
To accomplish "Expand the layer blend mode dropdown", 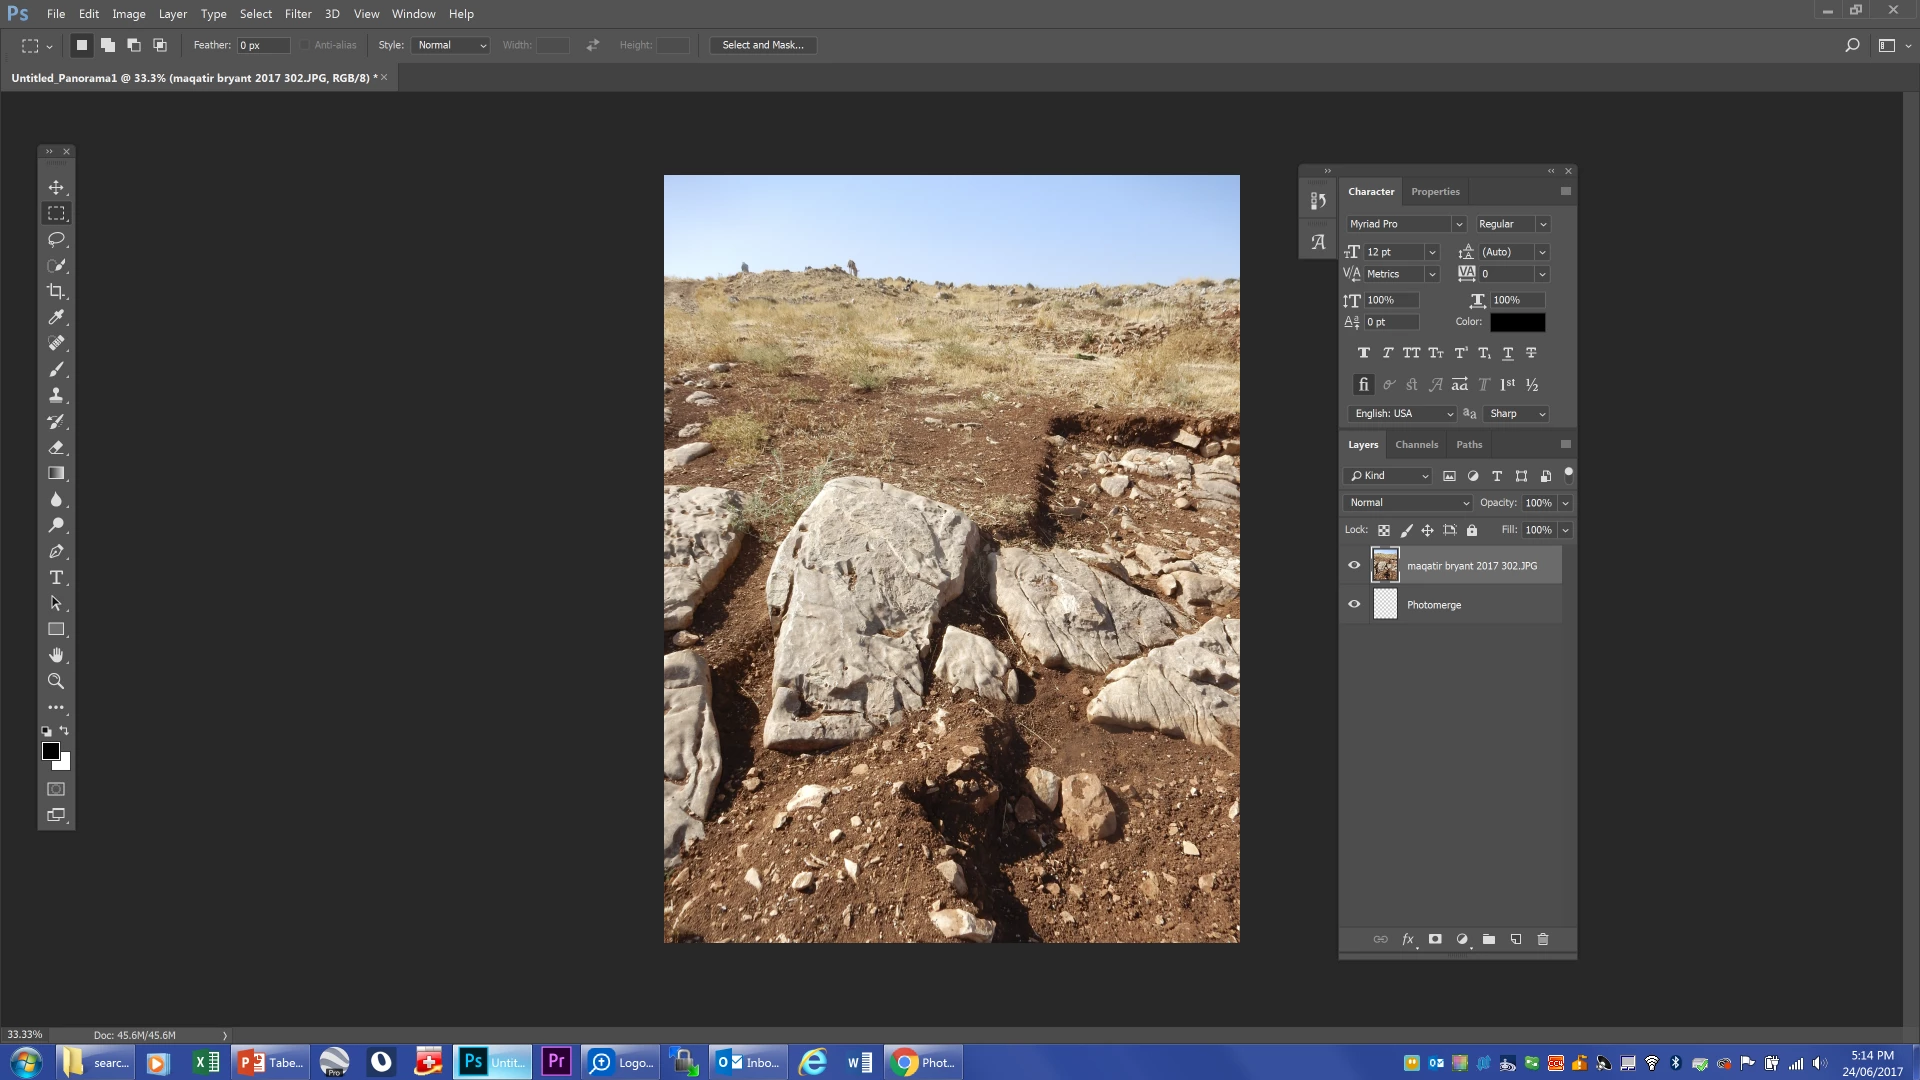I will click(1408, 503).
